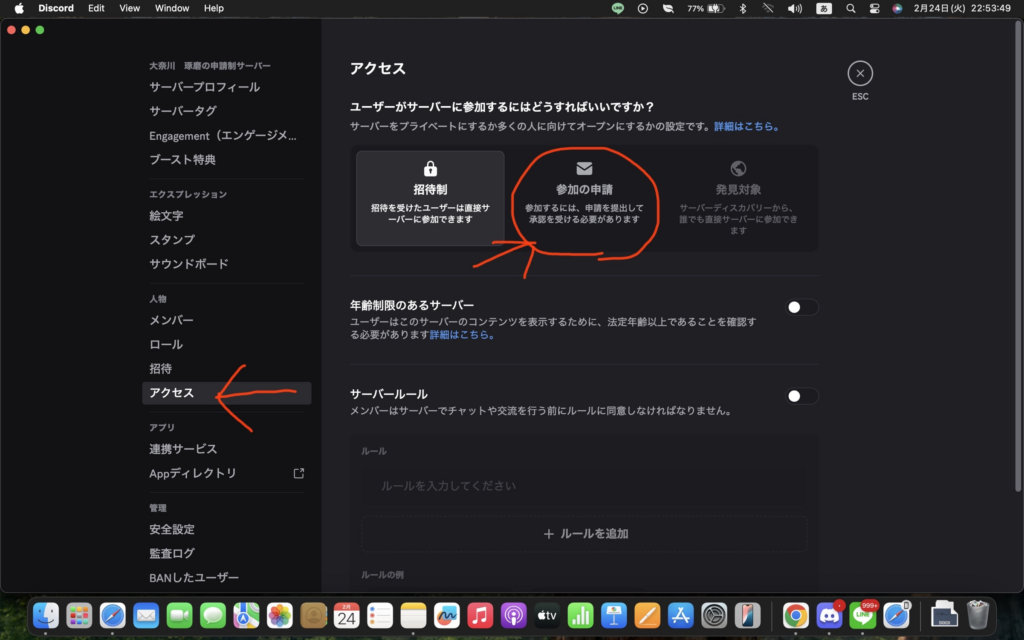The image size is (1024, 640).
Task: Click the Spotlight search icon in menu bar
Action: pyautogui.click(x=850, y=8)
